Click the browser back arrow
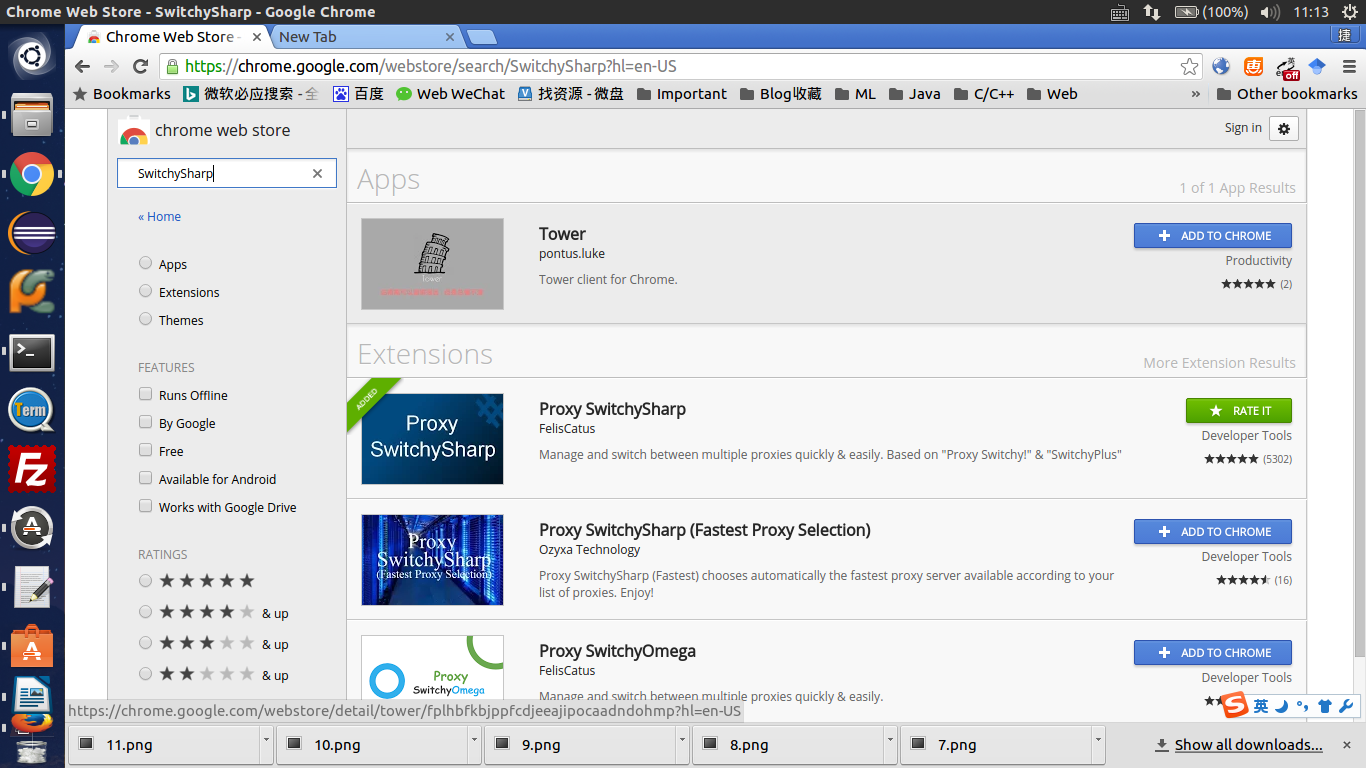 click(83, 67)
